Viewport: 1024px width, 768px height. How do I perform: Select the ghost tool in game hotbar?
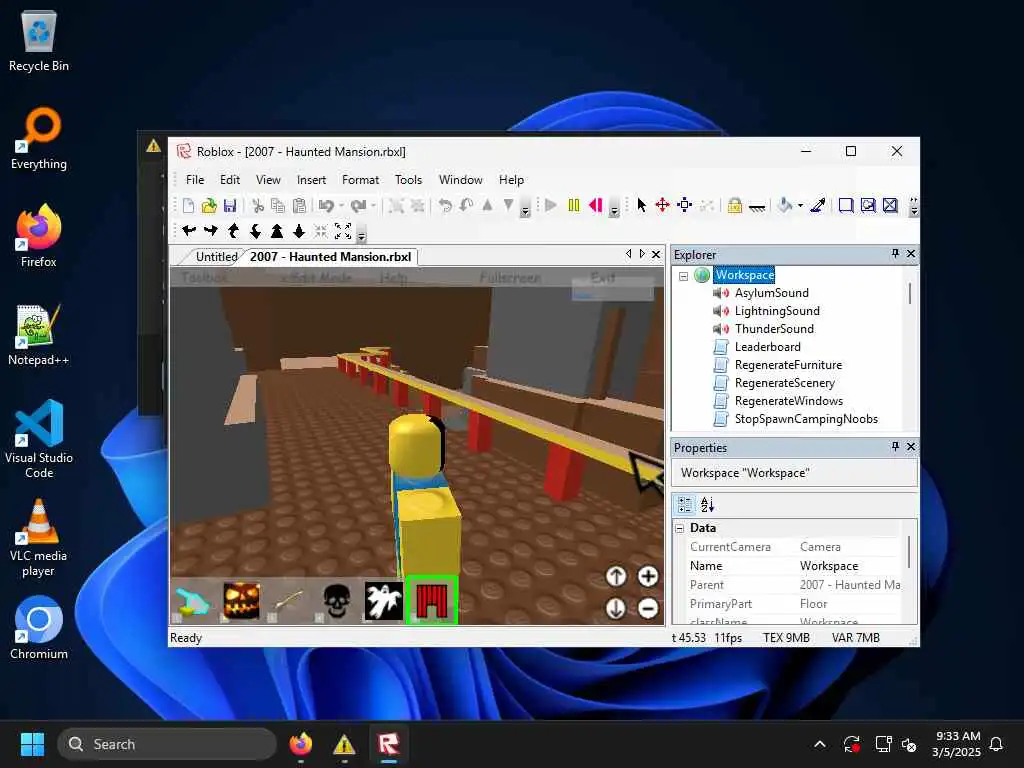coord(383,601)
